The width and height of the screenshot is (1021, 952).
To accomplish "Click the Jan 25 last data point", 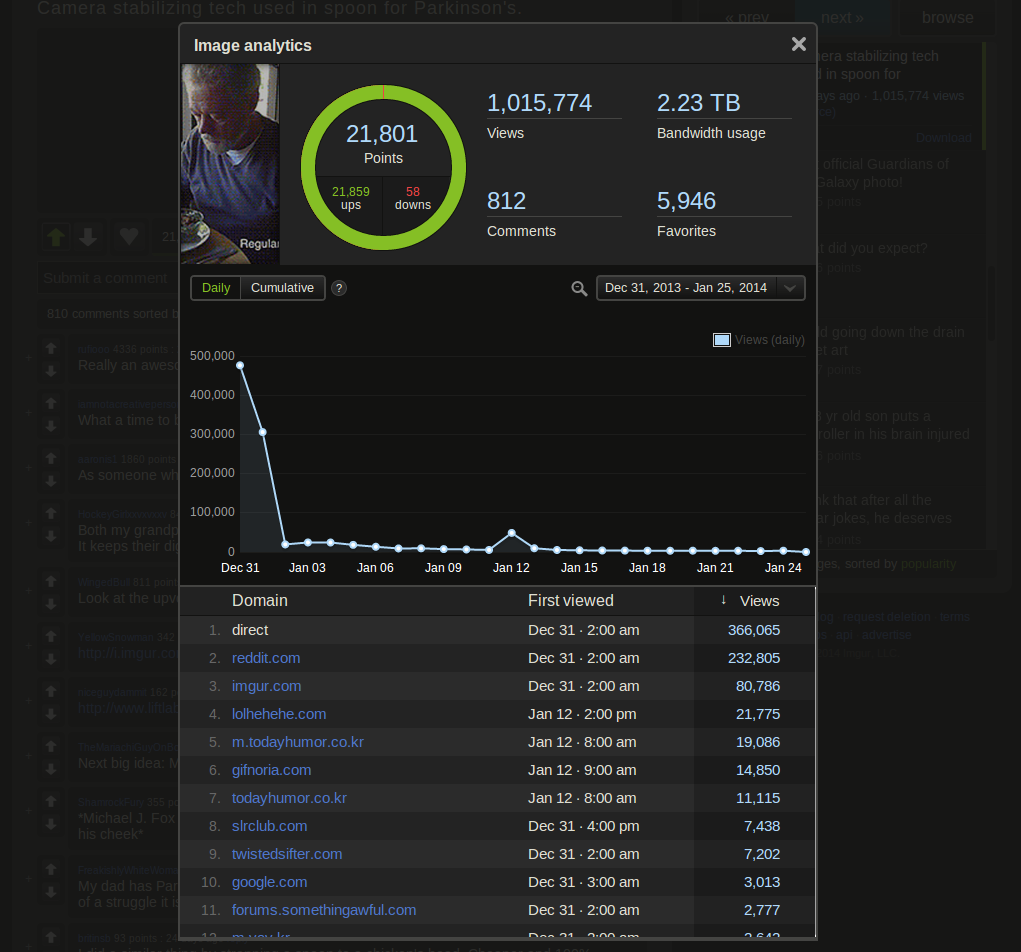I will 806,552.
